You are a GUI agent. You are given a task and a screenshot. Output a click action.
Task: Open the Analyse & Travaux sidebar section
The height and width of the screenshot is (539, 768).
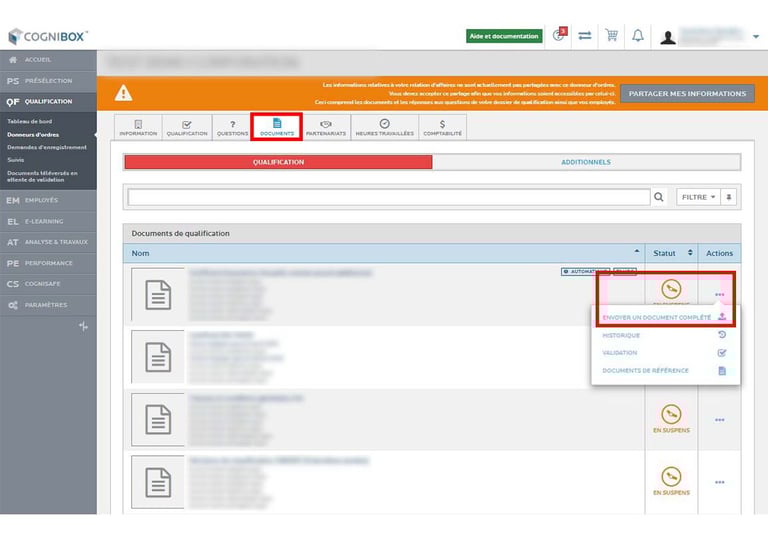48,242
